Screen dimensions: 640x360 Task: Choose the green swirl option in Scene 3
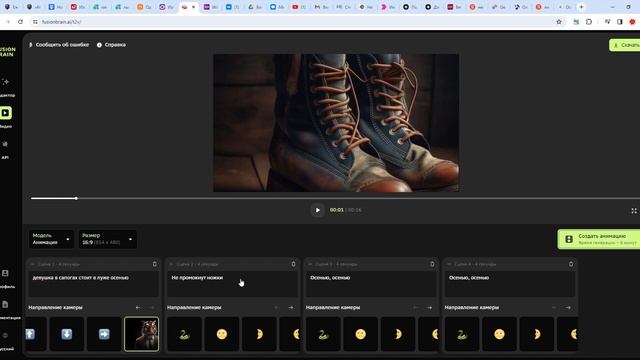point(323,334)
